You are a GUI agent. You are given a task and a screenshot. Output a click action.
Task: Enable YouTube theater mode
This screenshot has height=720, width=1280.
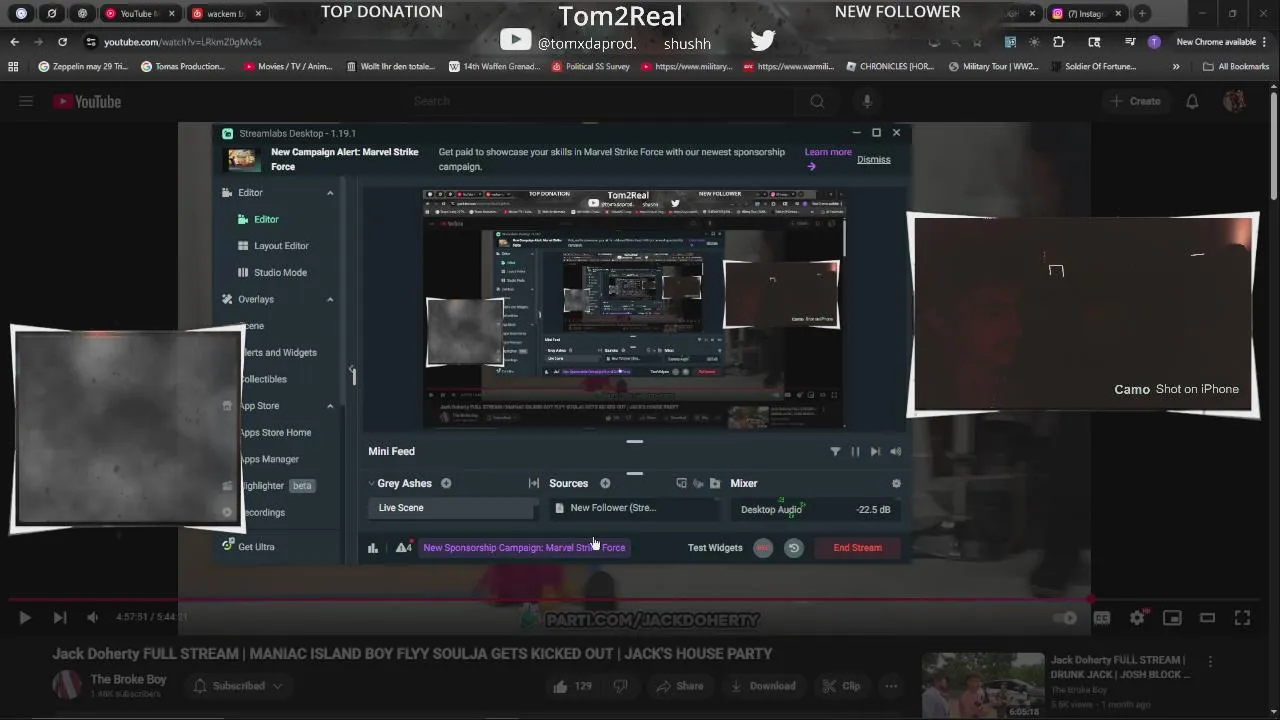click(x=1207, y=618)
